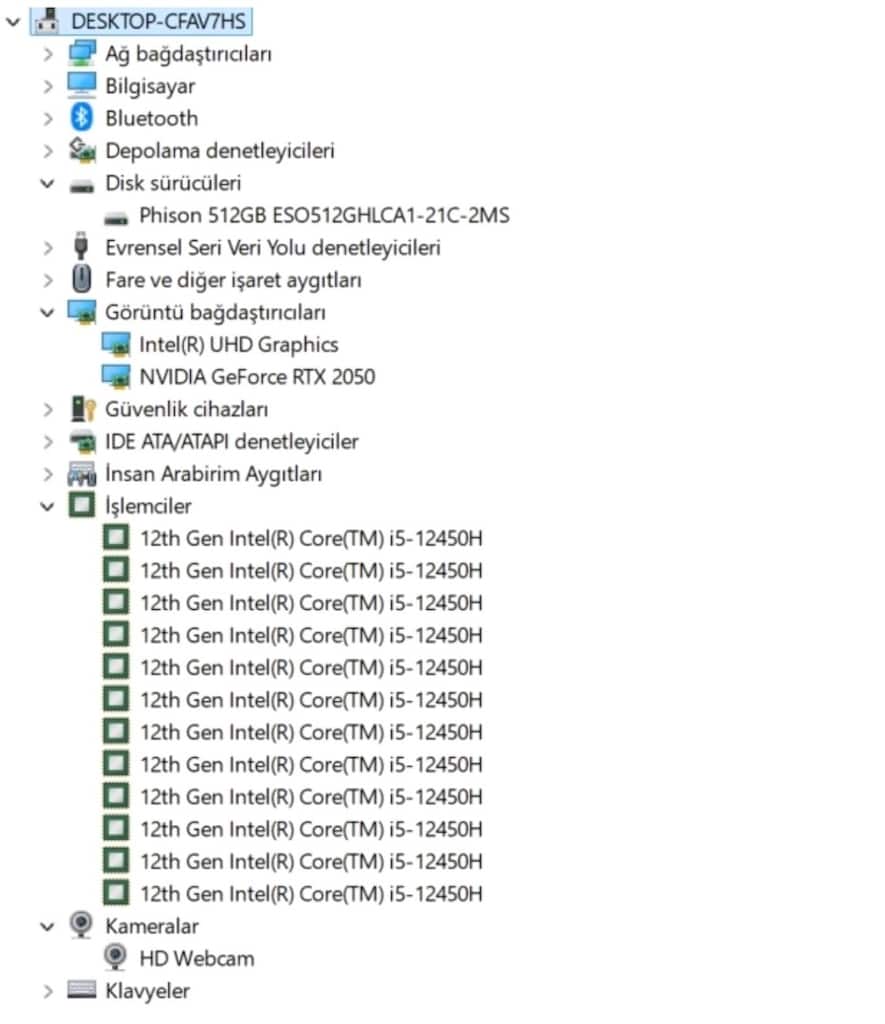
Task: Expand Fare ve diğer işaret aygıtları
Action: point(47,280)
